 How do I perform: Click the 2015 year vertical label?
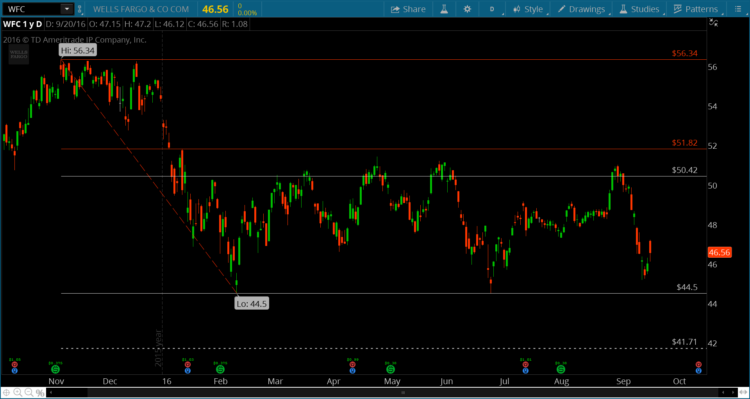coord(159,347)
